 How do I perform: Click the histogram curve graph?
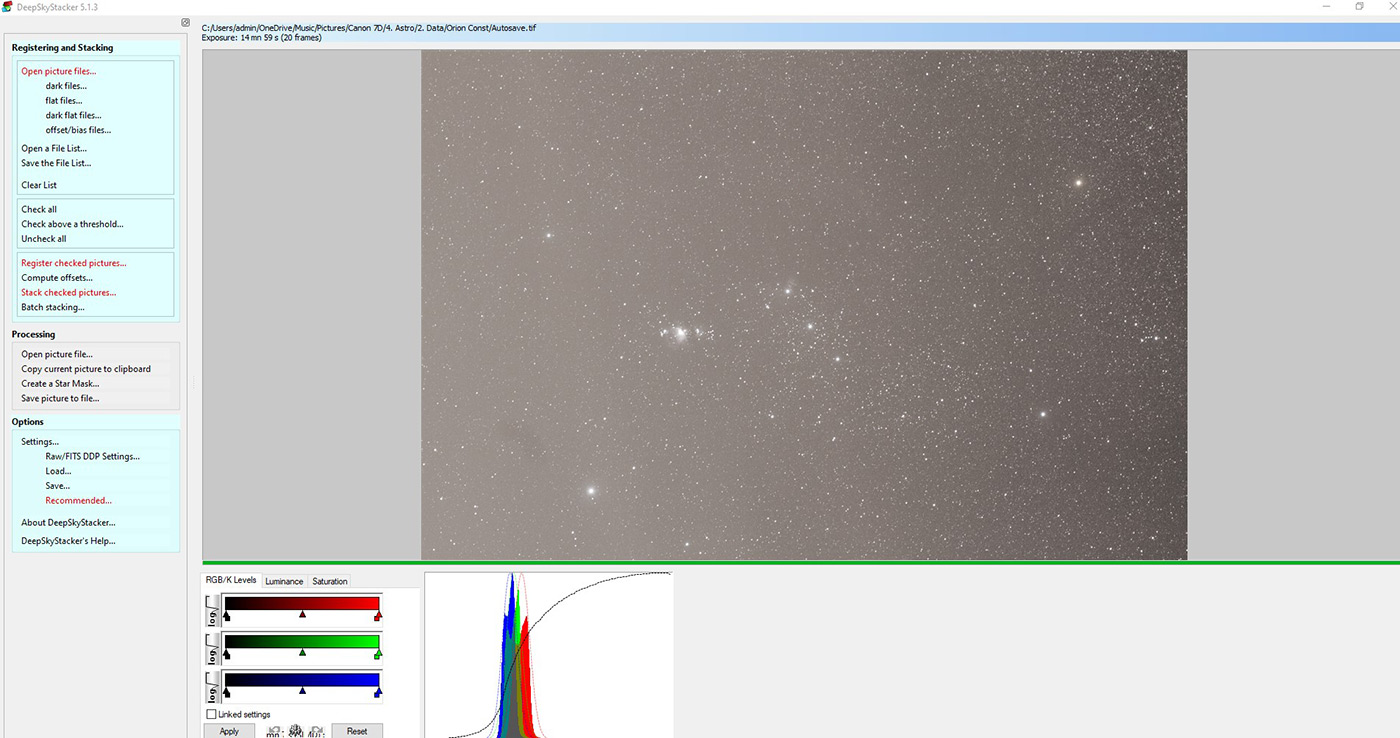click(548, 654)
